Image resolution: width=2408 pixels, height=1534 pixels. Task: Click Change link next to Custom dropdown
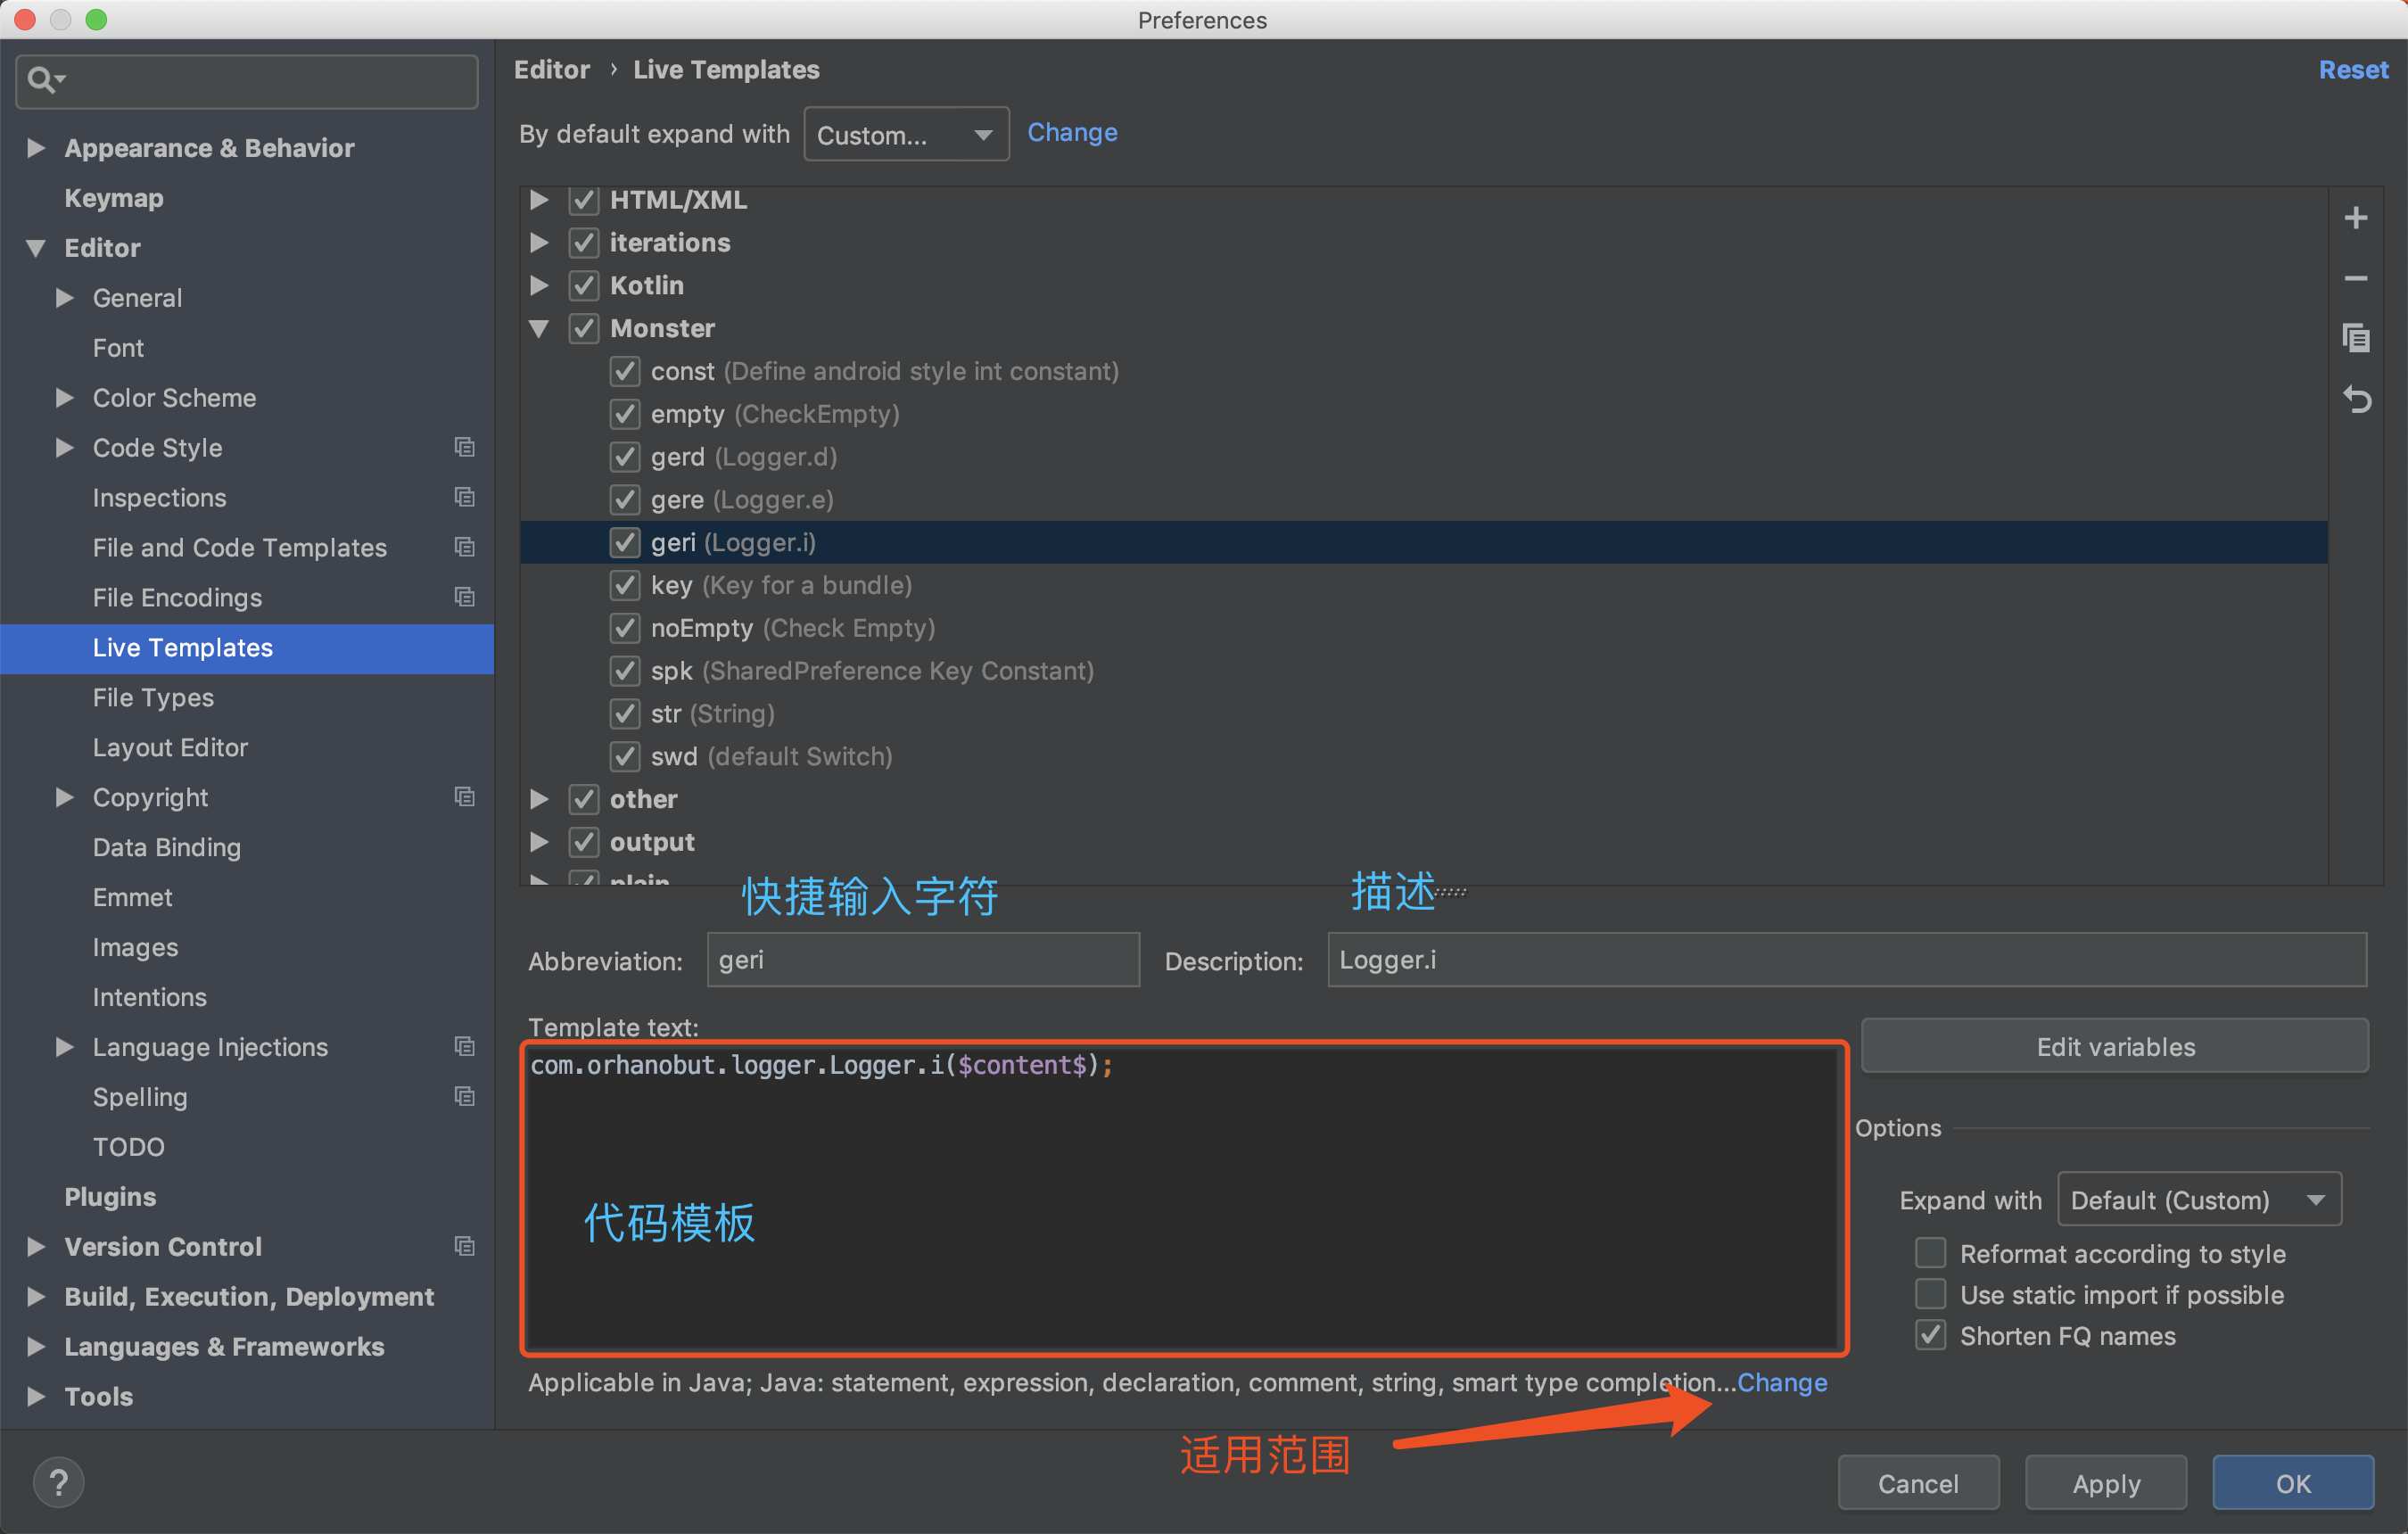1072,133
